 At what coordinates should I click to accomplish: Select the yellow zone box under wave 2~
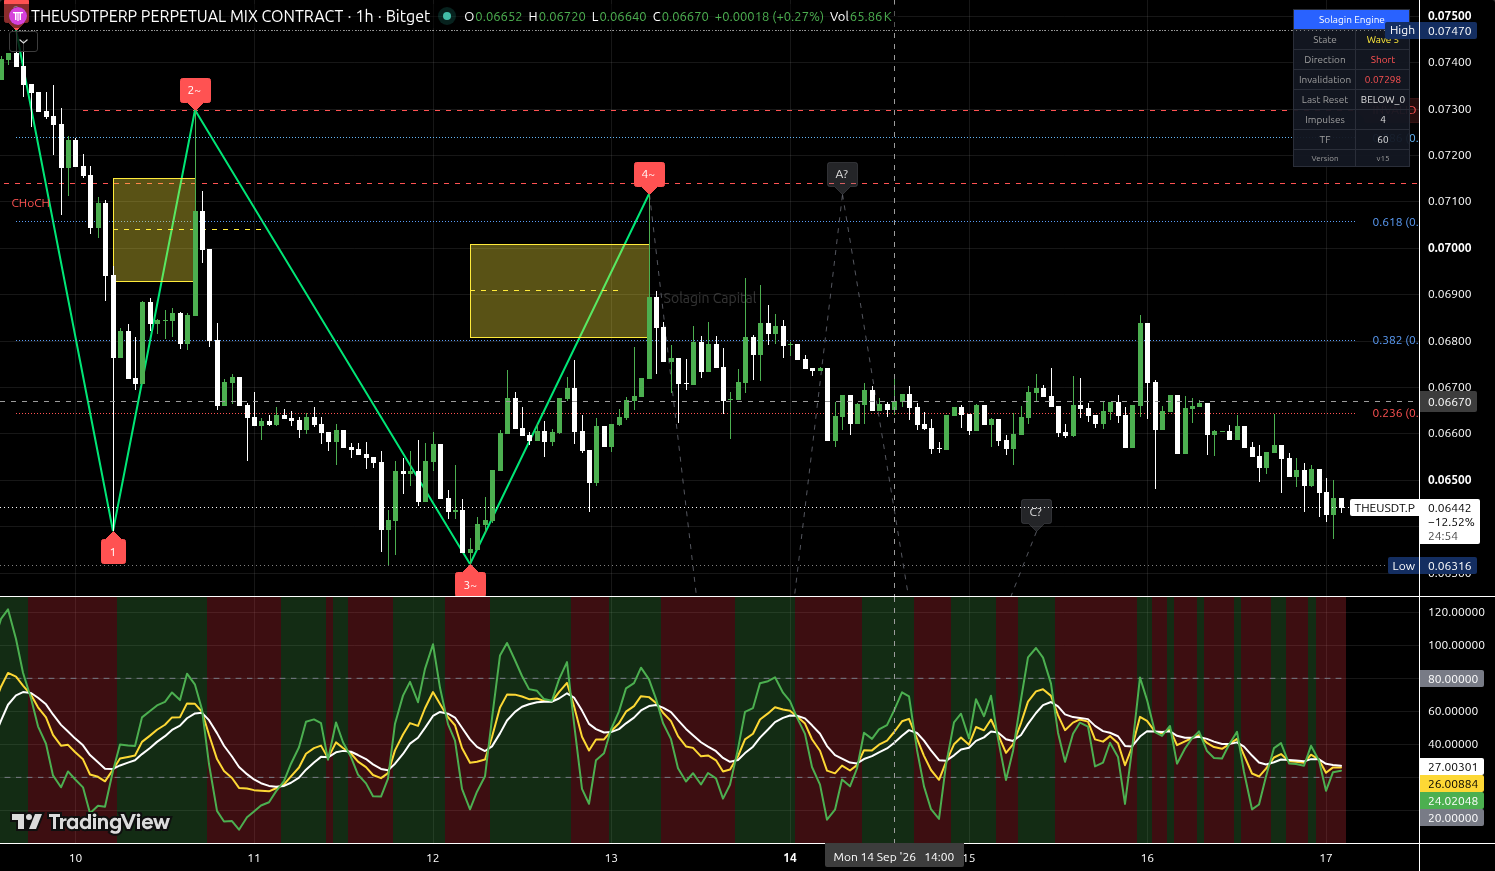[x=154, y=230]
